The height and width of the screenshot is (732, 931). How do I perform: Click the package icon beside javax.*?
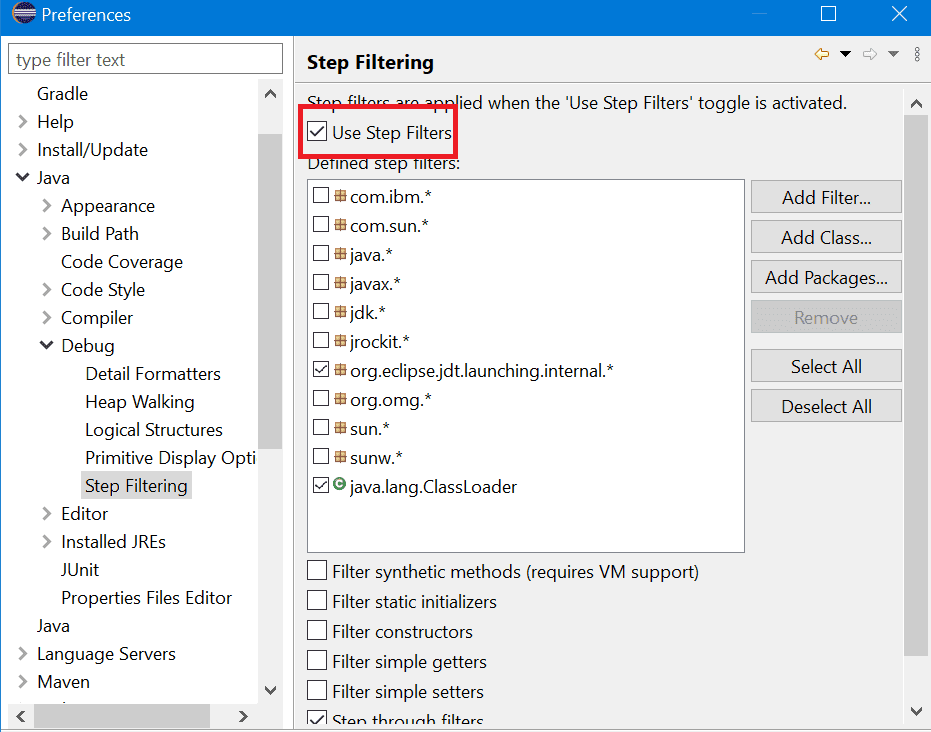point(340,284)
